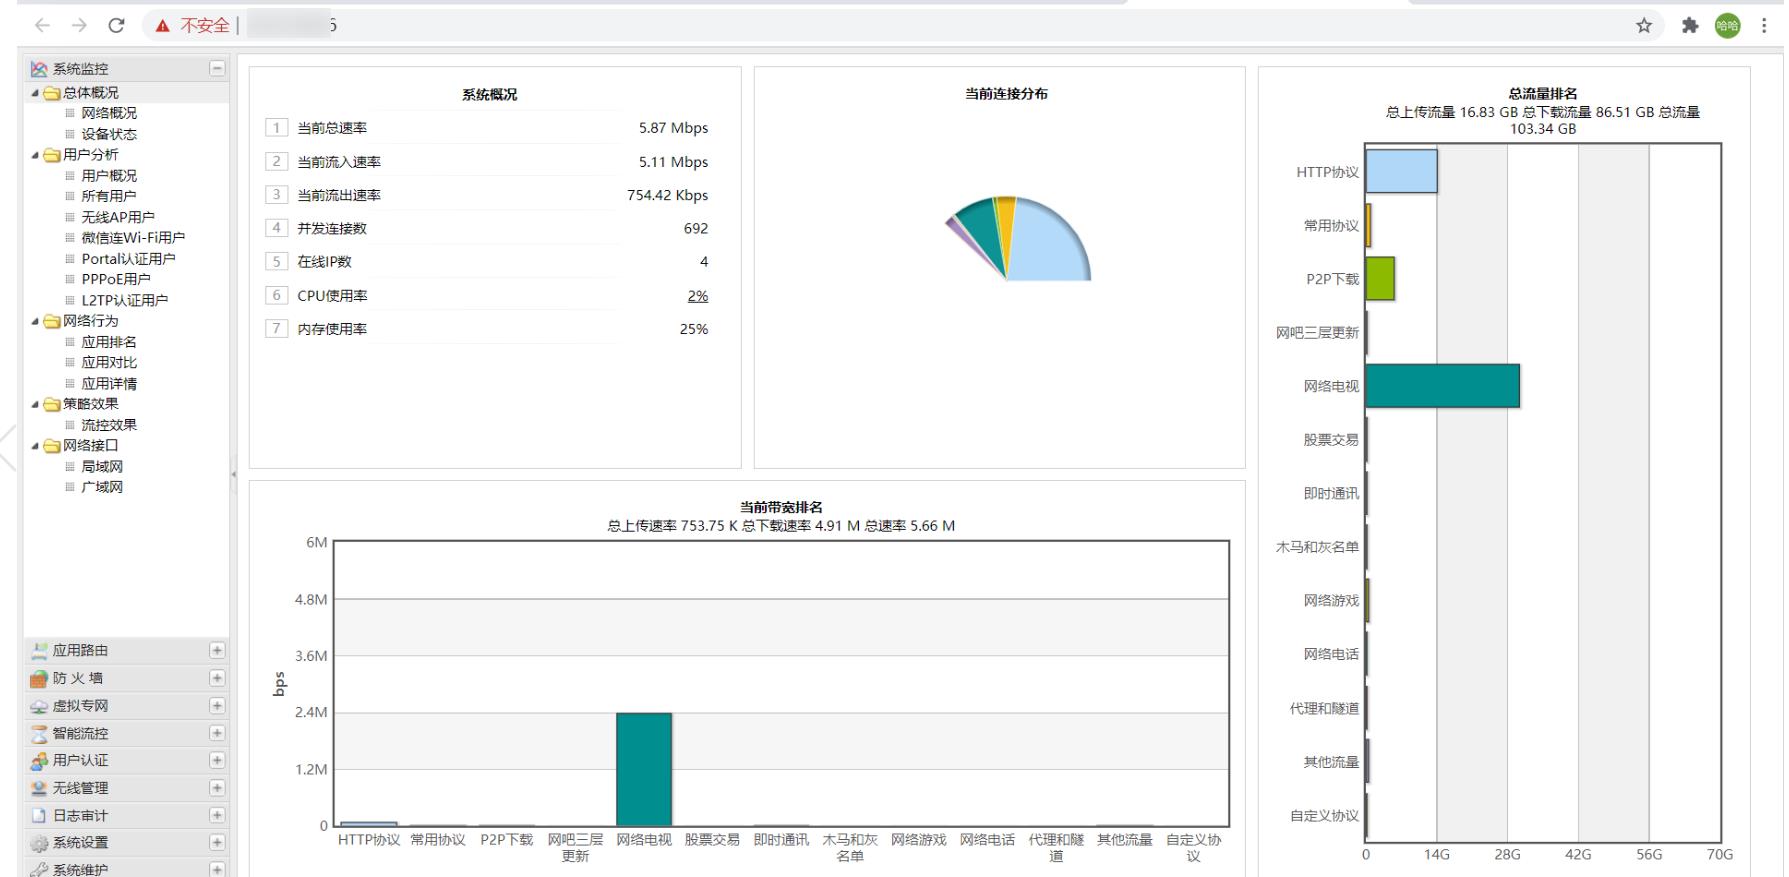Open the Chrome three-dot menu
The width and height of the screenshot is (1789, 877).
[x=1765, y=26]
